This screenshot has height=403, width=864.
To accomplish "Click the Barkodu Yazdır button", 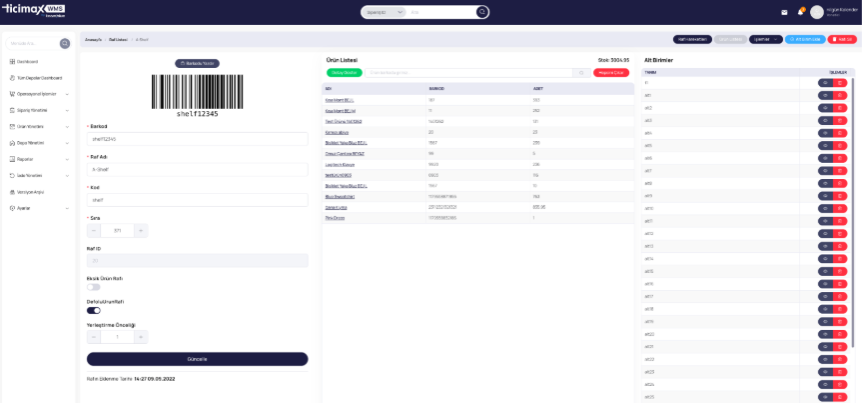I will pyautogui.click(x=197, y=63).
